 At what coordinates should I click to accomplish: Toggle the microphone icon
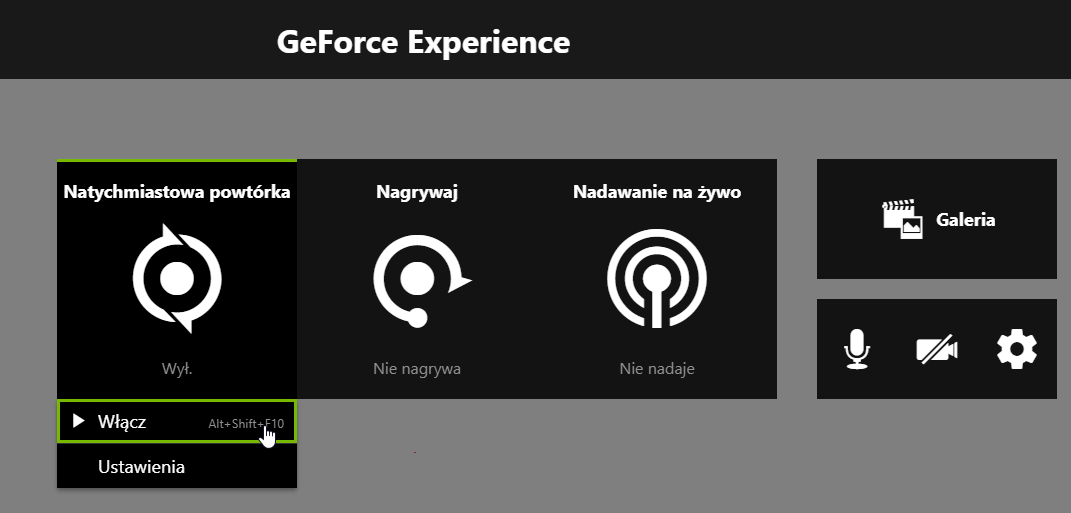(x=857, y=349)
